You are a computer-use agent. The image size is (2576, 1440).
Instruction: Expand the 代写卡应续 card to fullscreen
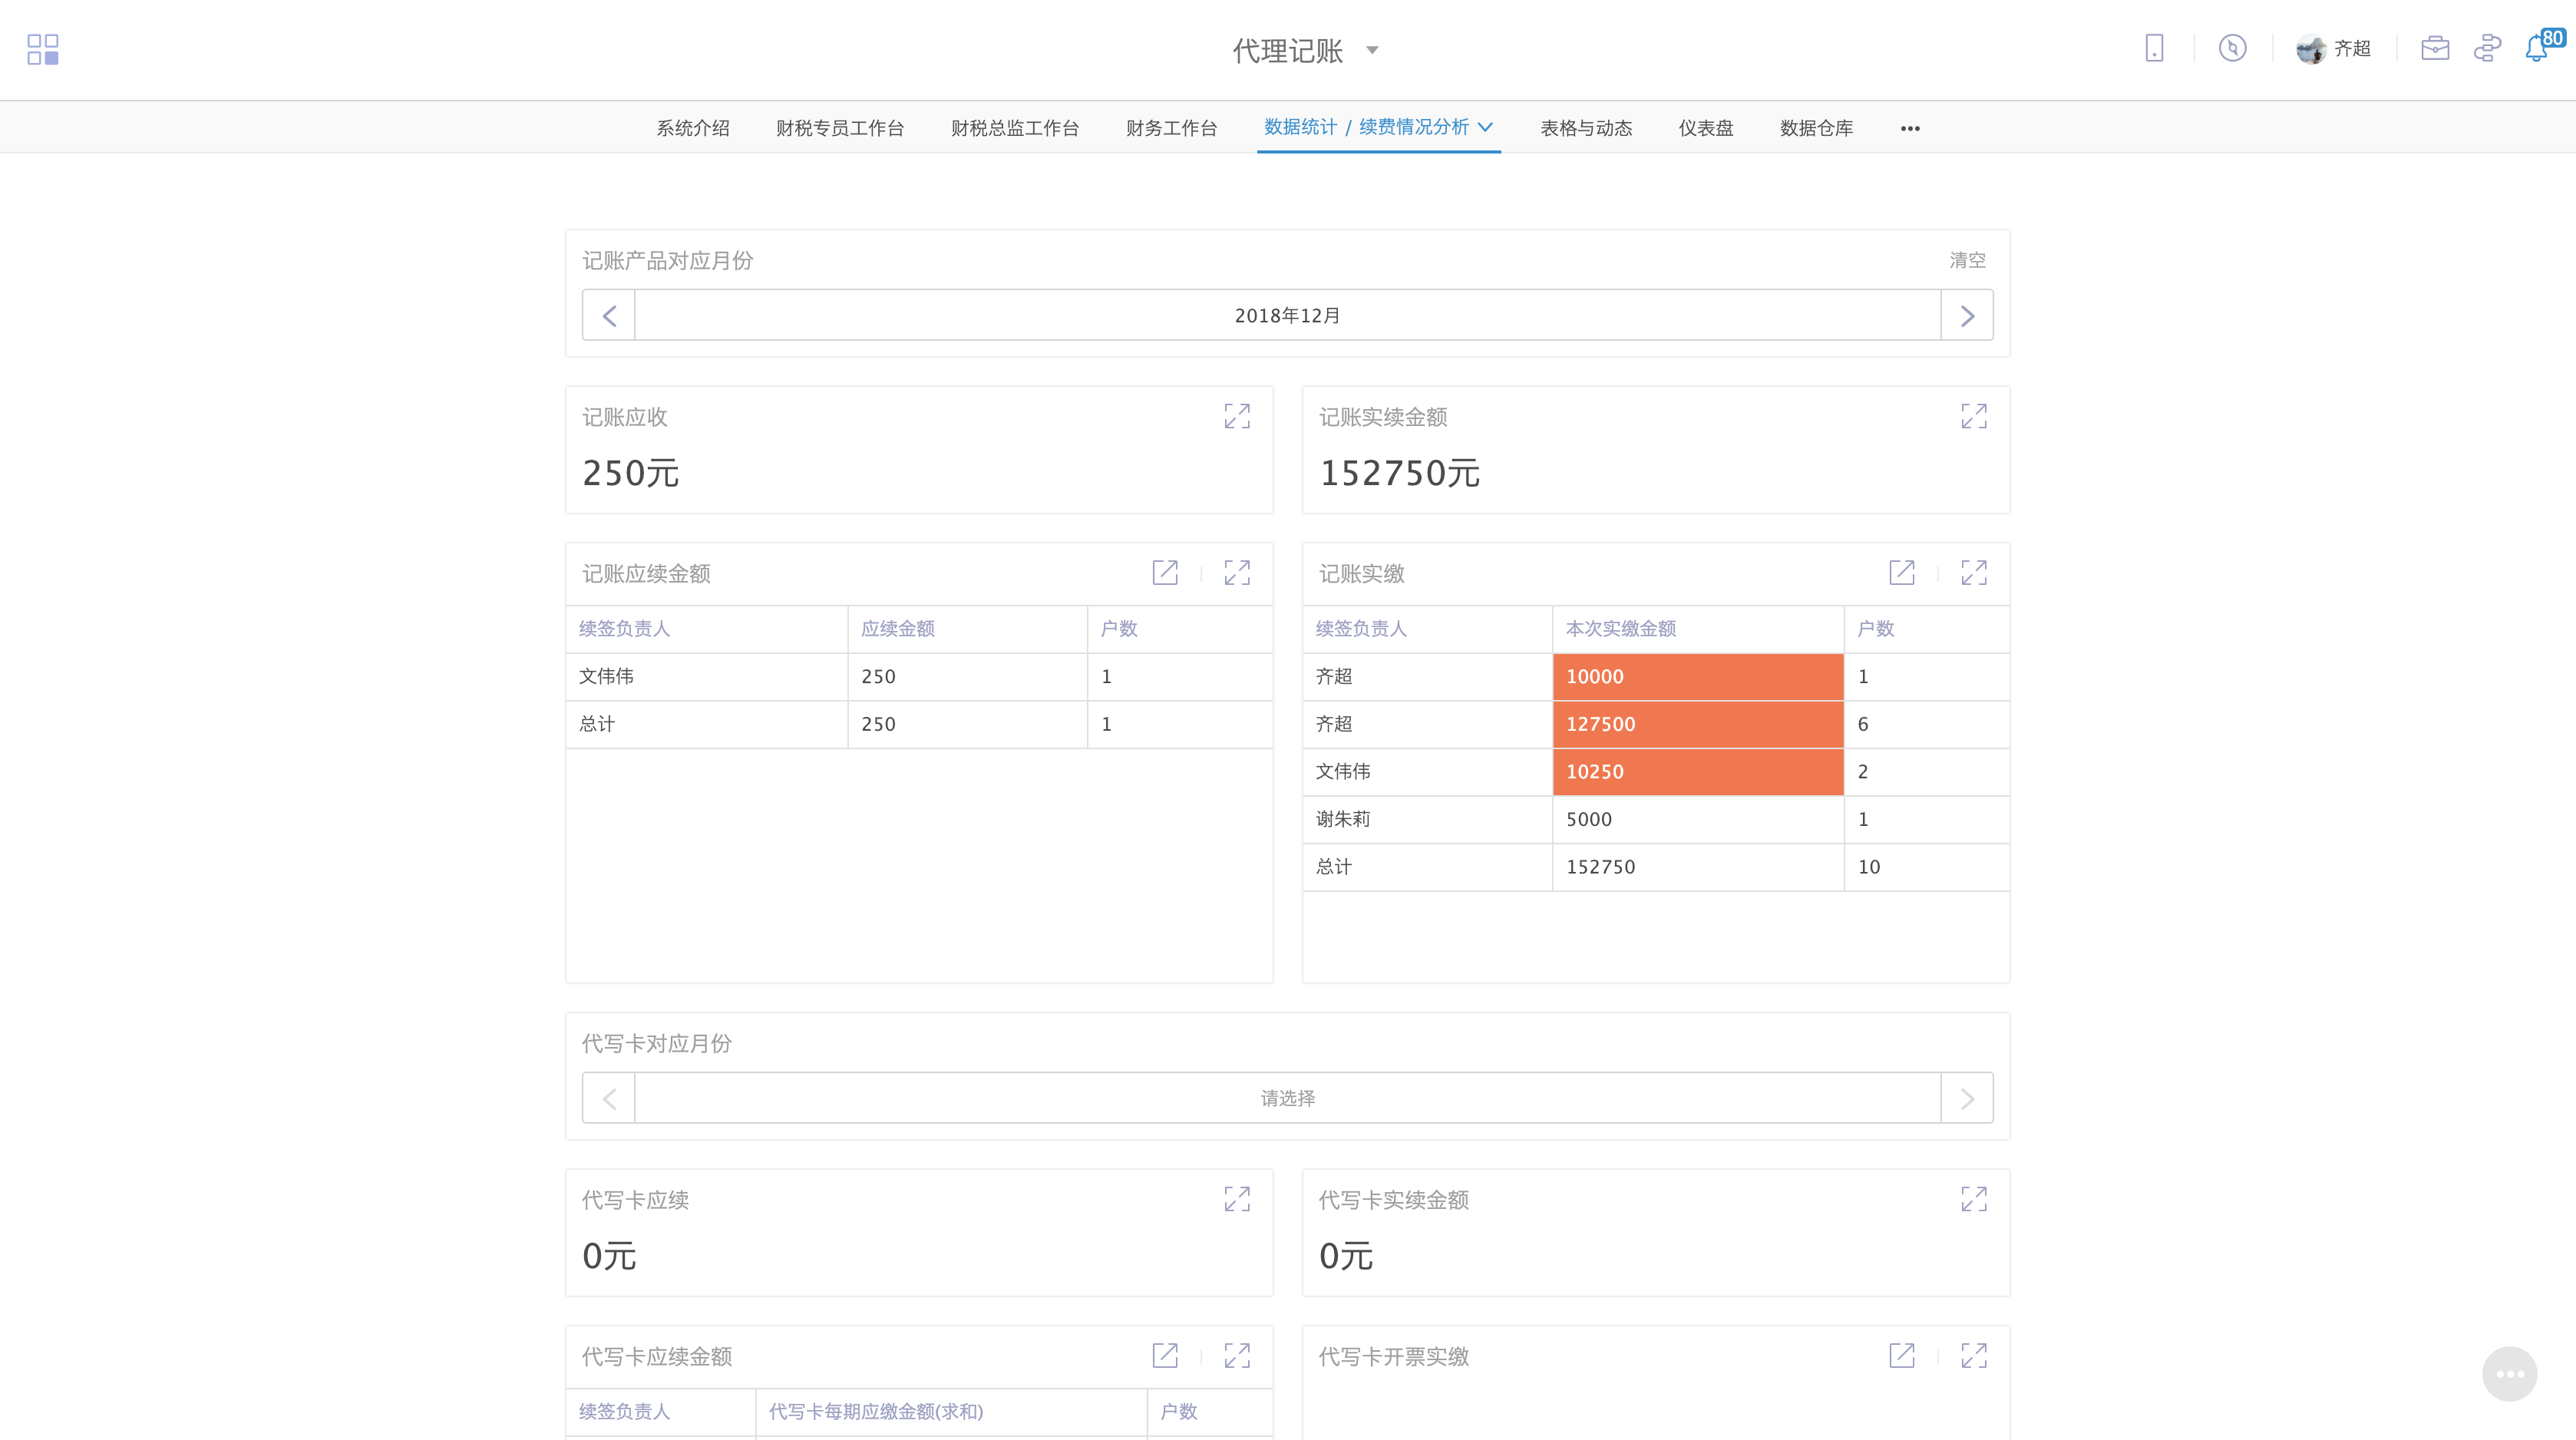click(1237, 1199)
